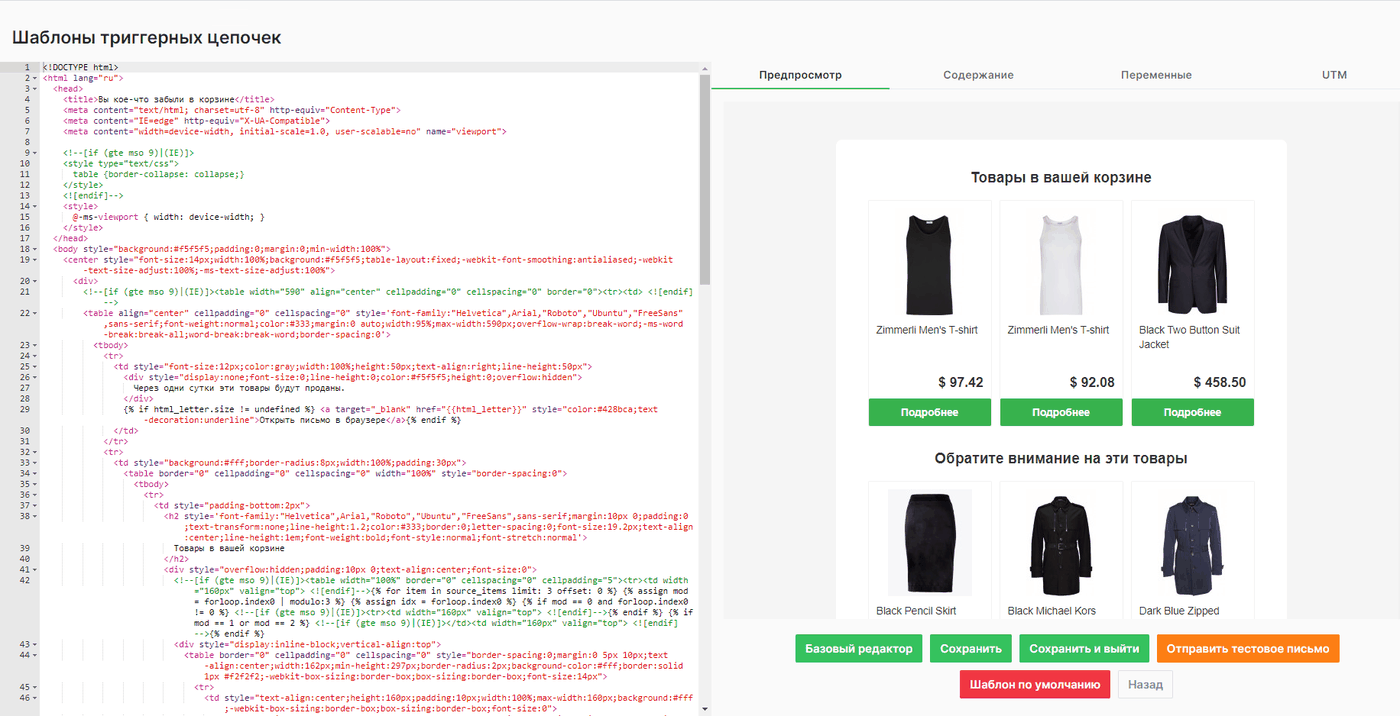Send test email with Отправить тестовое письмо
The image size is (1400, 716).
(1248, 649)
